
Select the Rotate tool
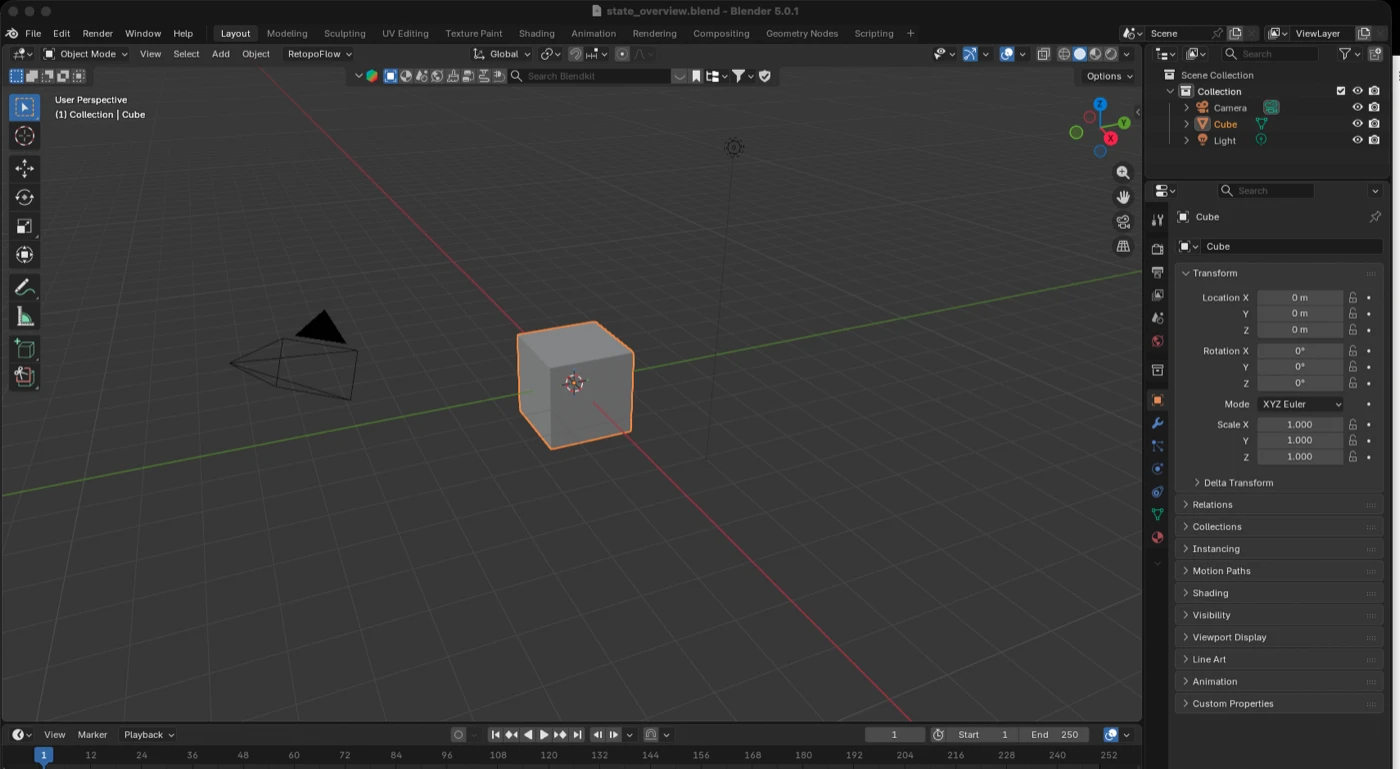25,197
